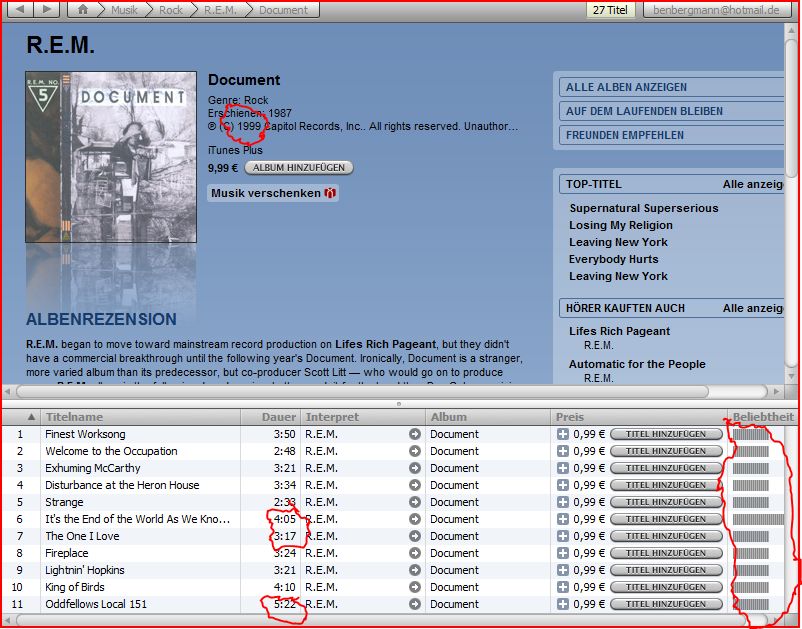This screenshot has height=629, width=802.
Task: Click the plus icon in Welcome to the Occupation row
Action: point(563,451)
